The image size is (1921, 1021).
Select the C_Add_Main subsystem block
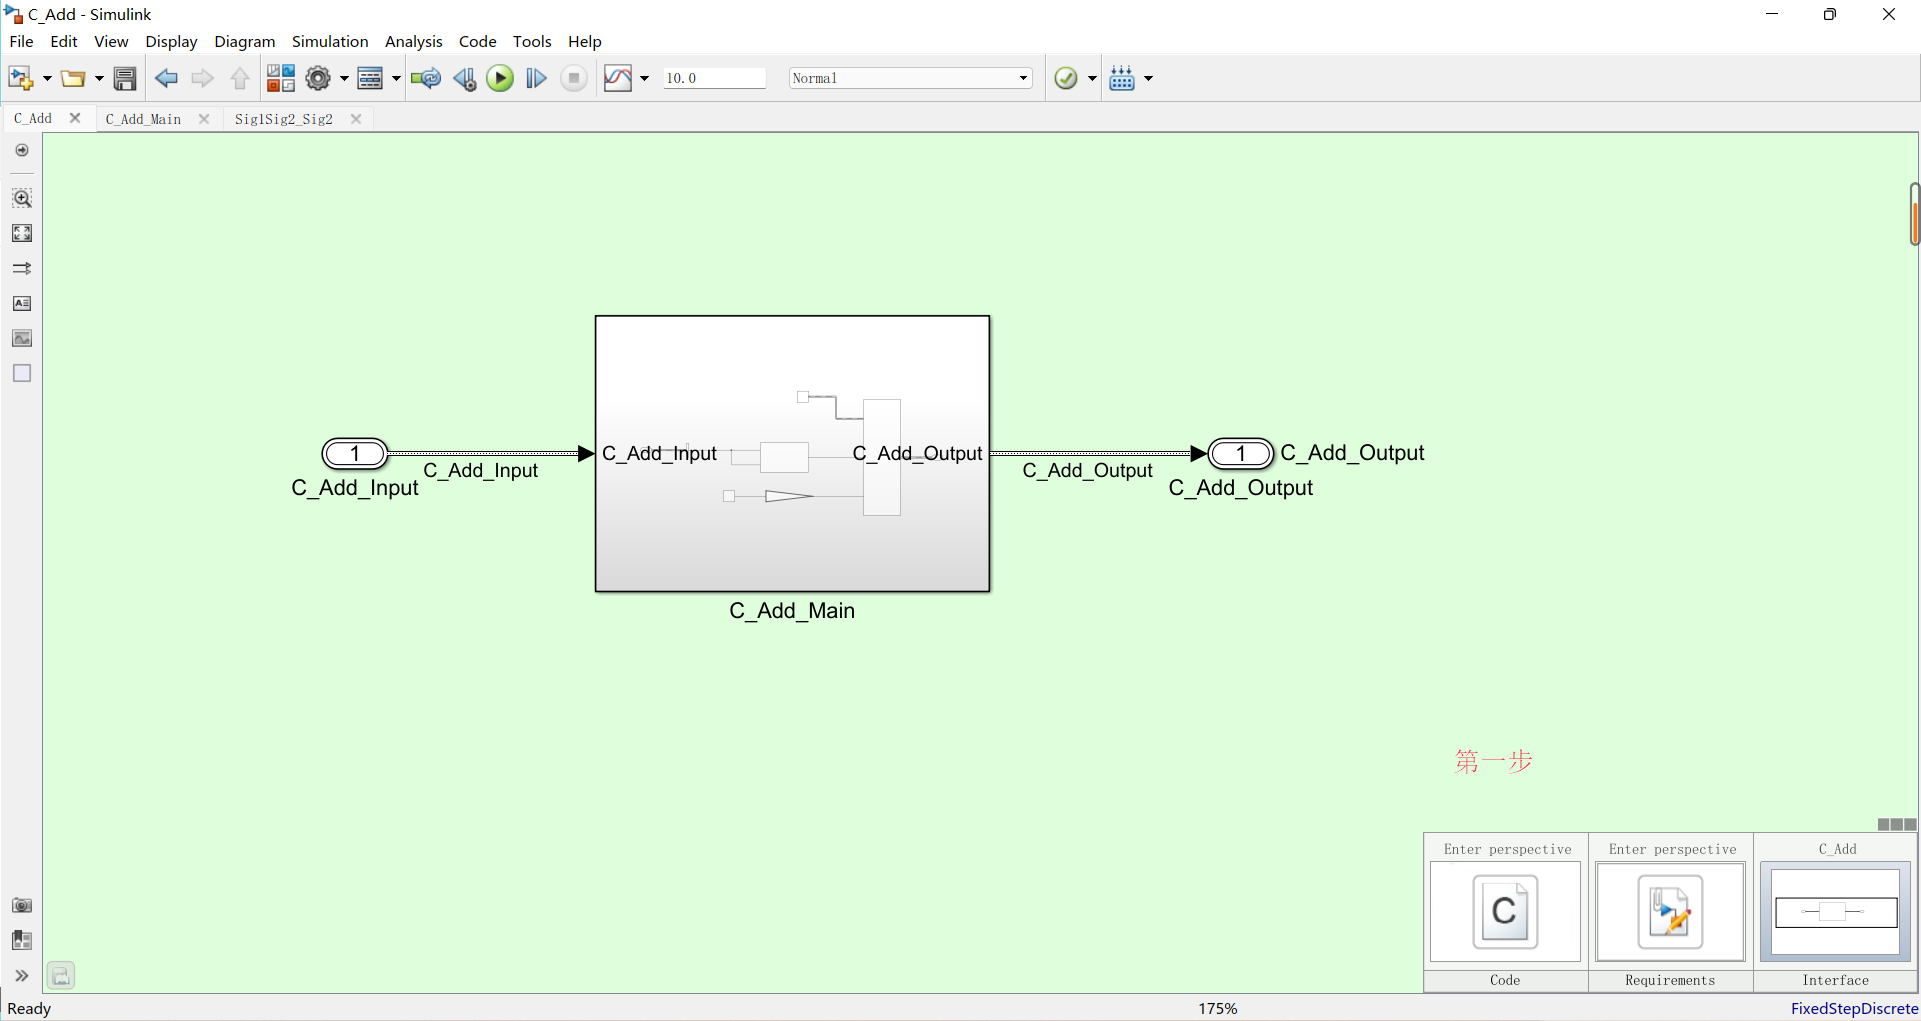click(x=792, y=454)
